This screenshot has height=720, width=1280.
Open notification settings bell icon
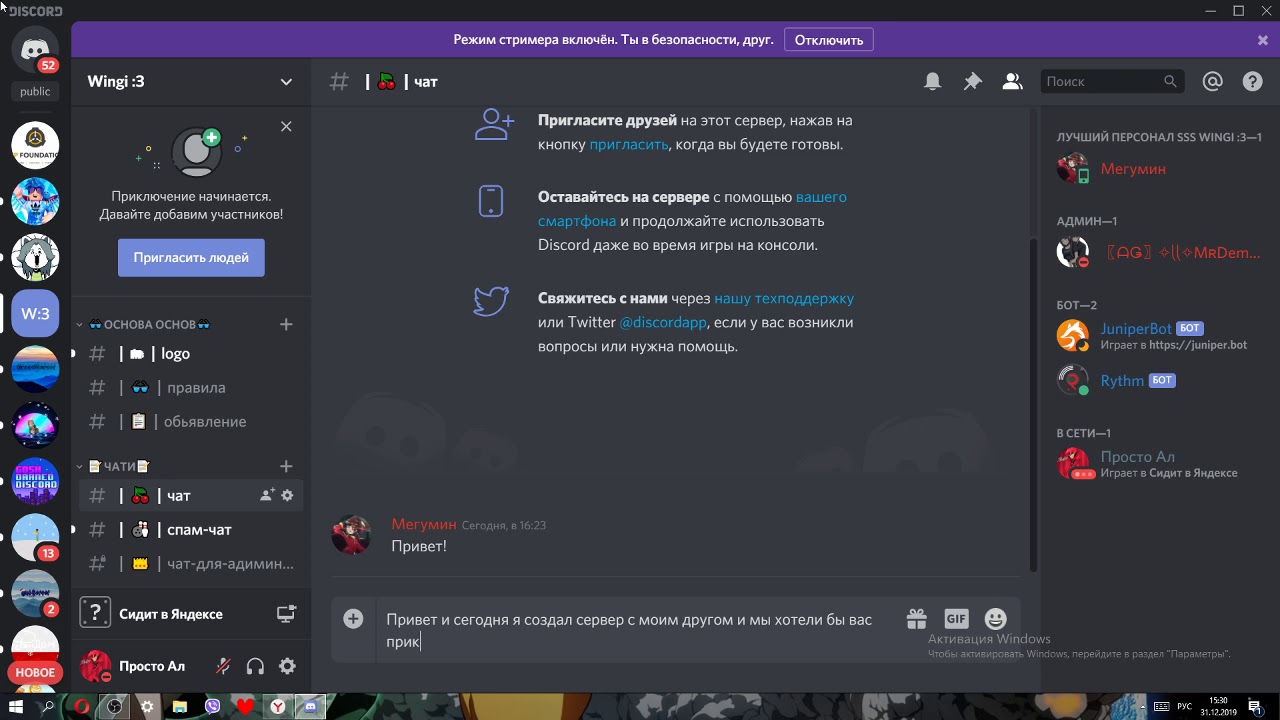click(x=932, y=82)
